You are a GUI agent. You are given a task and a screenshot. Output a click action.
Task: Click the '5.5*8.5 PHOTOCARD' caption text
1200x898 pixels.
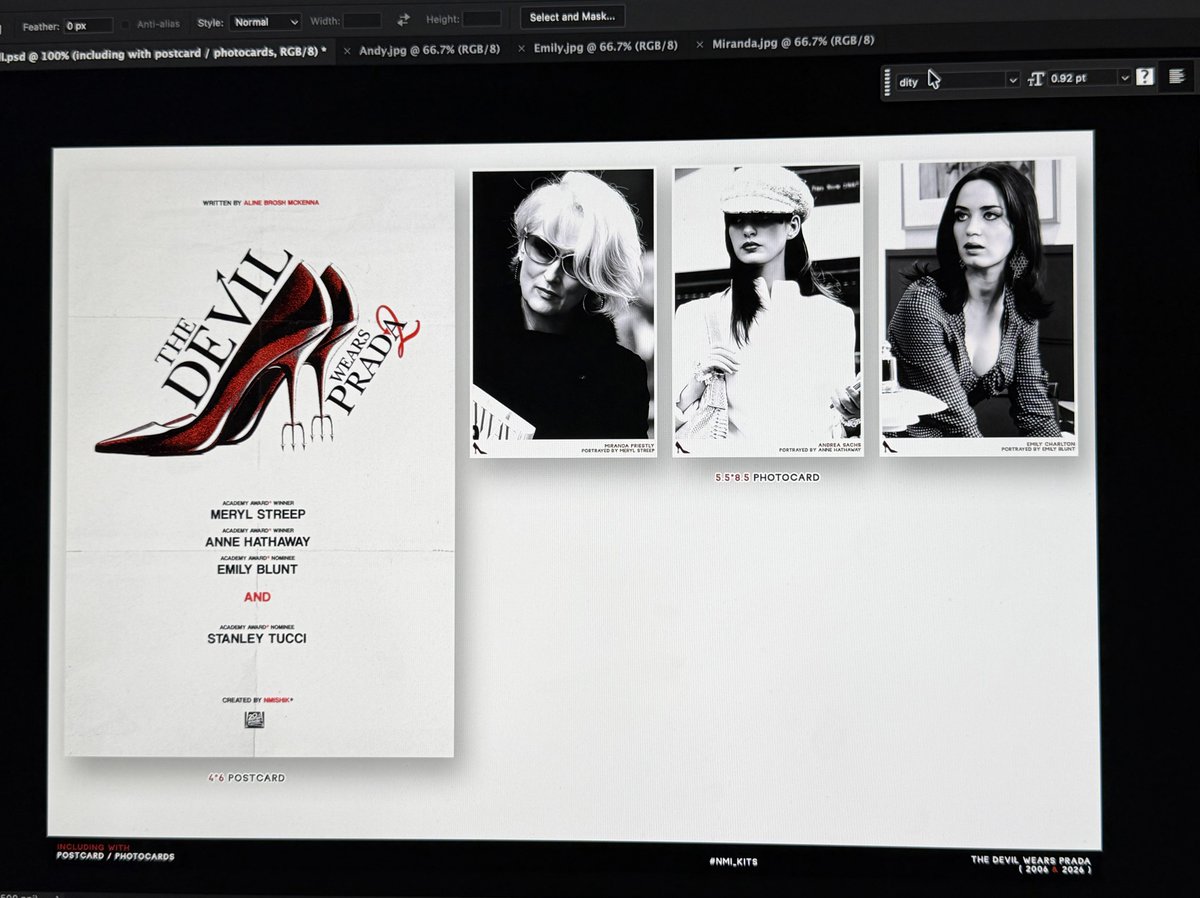point(767,477)
